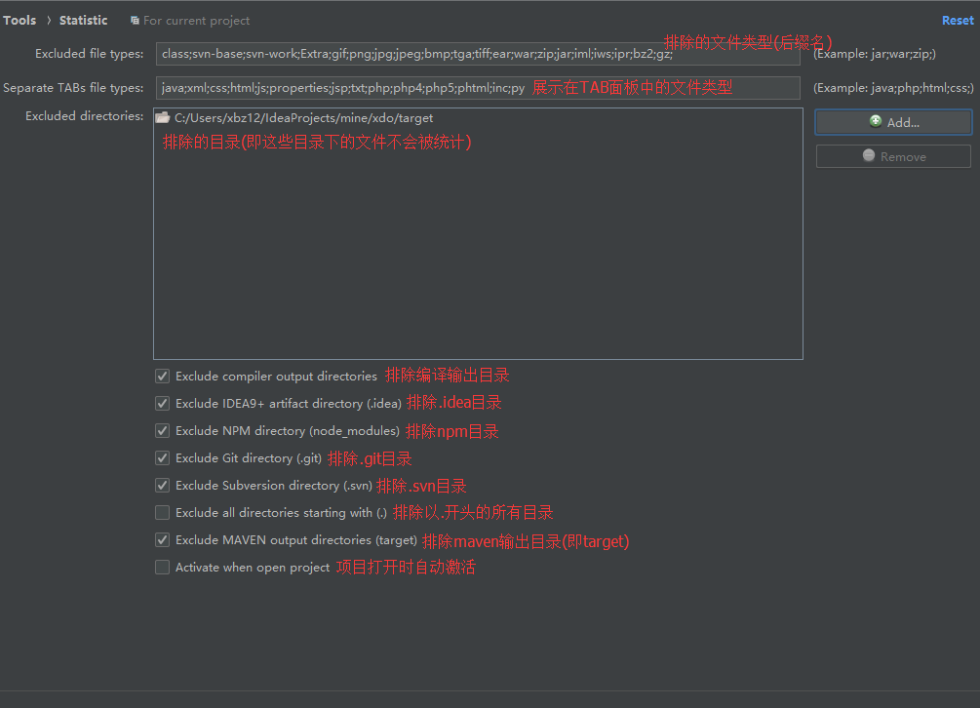This screenshot has height=708, width=980.
Task: Click the For current project label
Action: coord(196,21)
